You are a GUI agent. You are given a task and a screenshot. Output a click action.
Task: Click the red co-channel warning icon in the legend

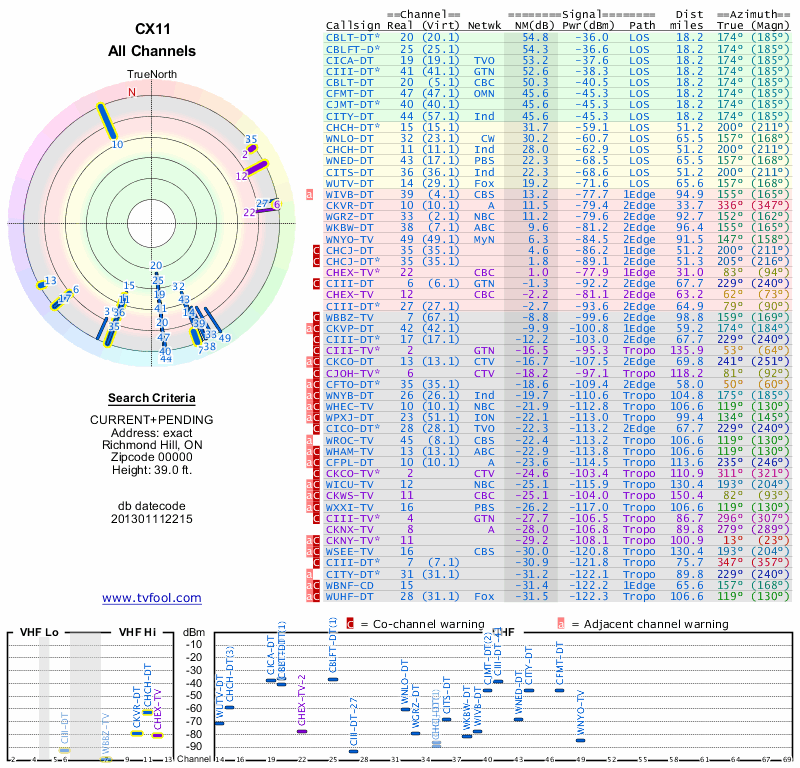pyautogui.click(x=350, y=624)
